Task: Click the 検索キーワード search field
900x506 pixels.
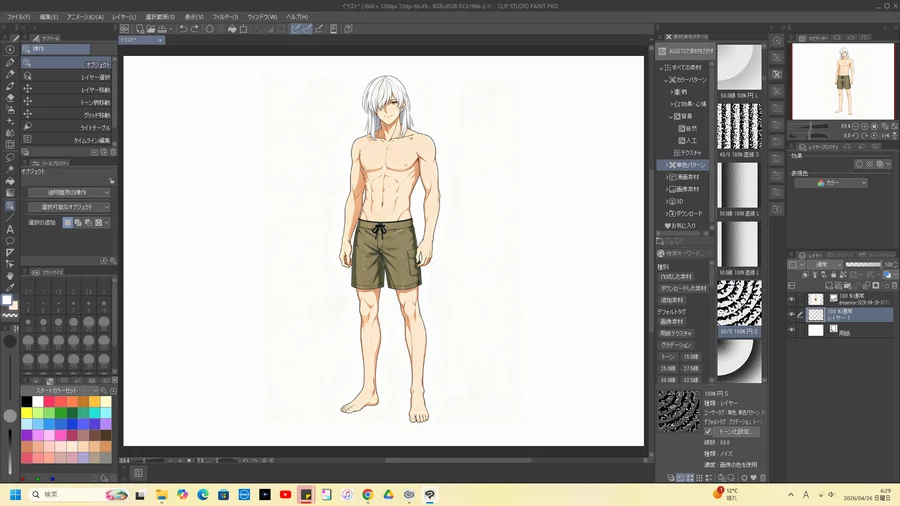Action: [685, 253]
